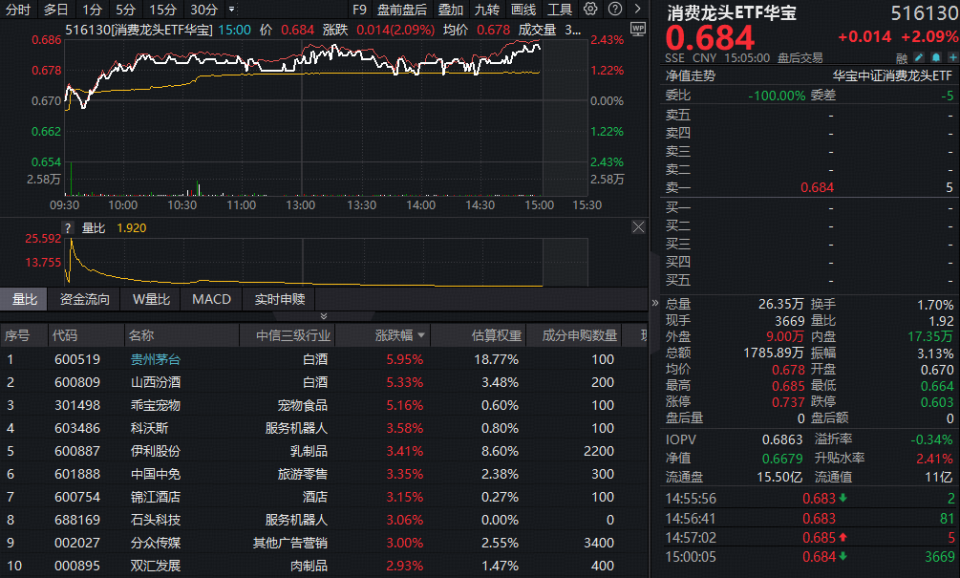The image size is (960, 578).
Task: Switch to MACD indicator tab
Action: coord(212,299)
